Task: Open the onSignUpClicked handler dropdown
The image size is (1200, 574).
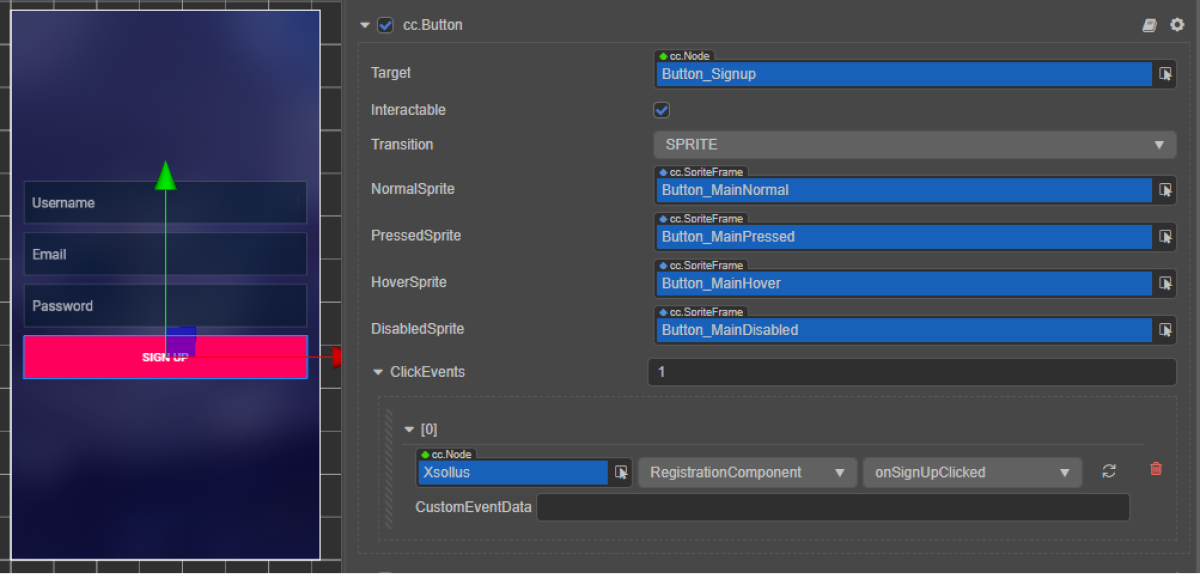Action: (x=971, y=472)
